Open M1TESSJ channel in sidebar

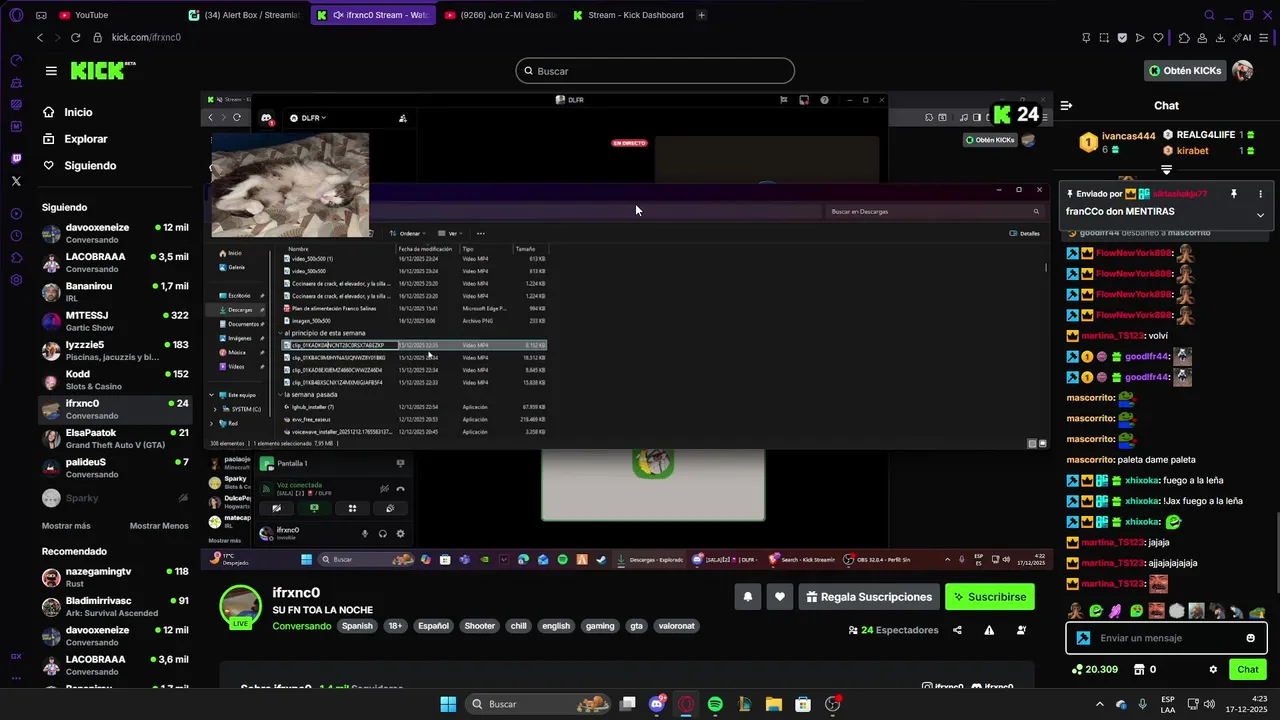[x=115, y=321]
